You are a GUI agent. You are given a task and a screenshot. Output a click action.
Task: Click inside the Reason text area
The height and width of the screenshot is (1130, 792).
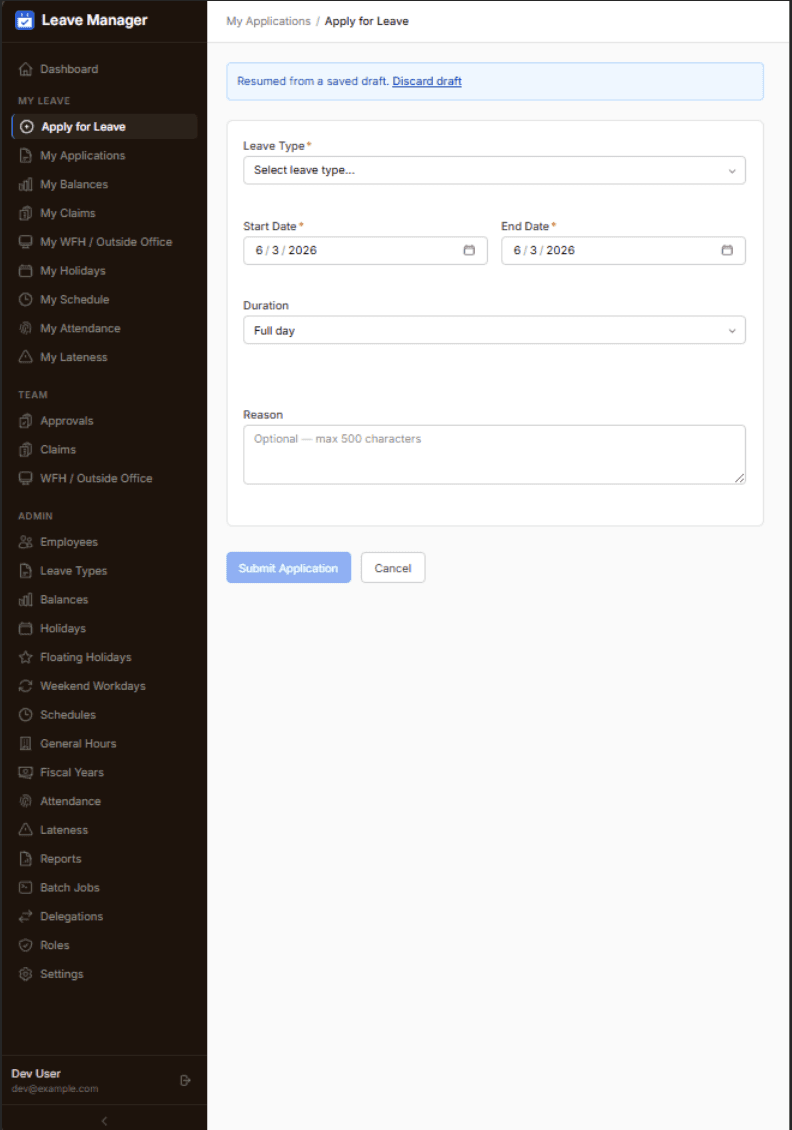[x=494, y=455]
